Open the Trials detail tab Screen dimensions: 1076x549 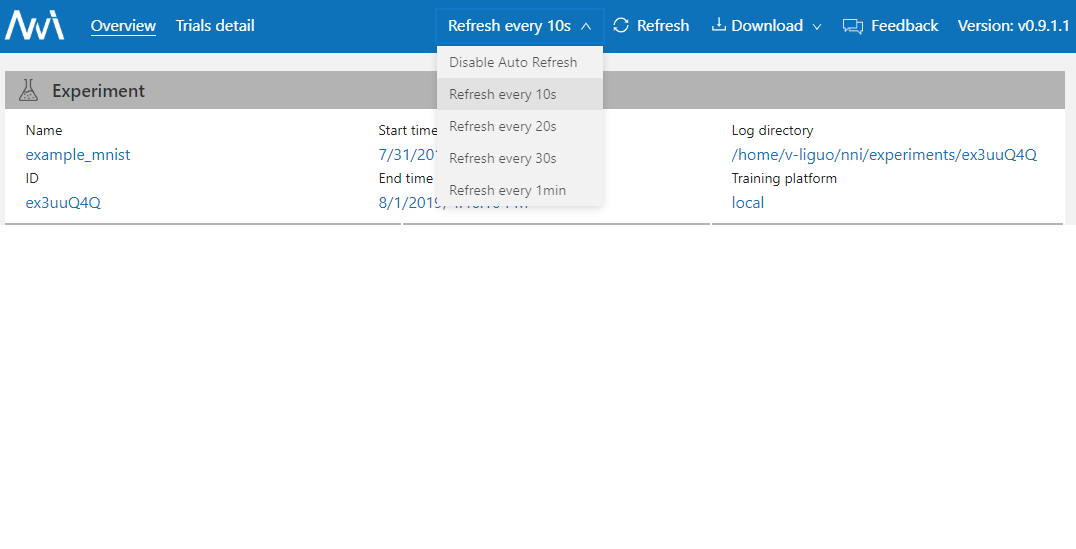coord(215,26)
